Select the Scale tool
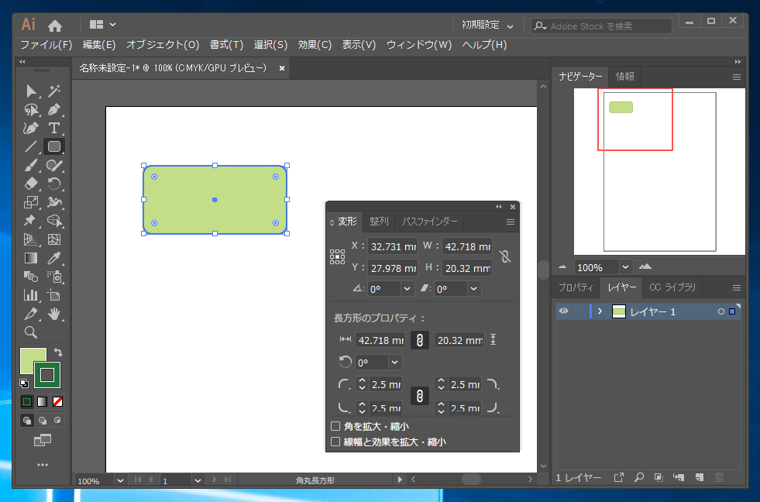 click(31, 202)
